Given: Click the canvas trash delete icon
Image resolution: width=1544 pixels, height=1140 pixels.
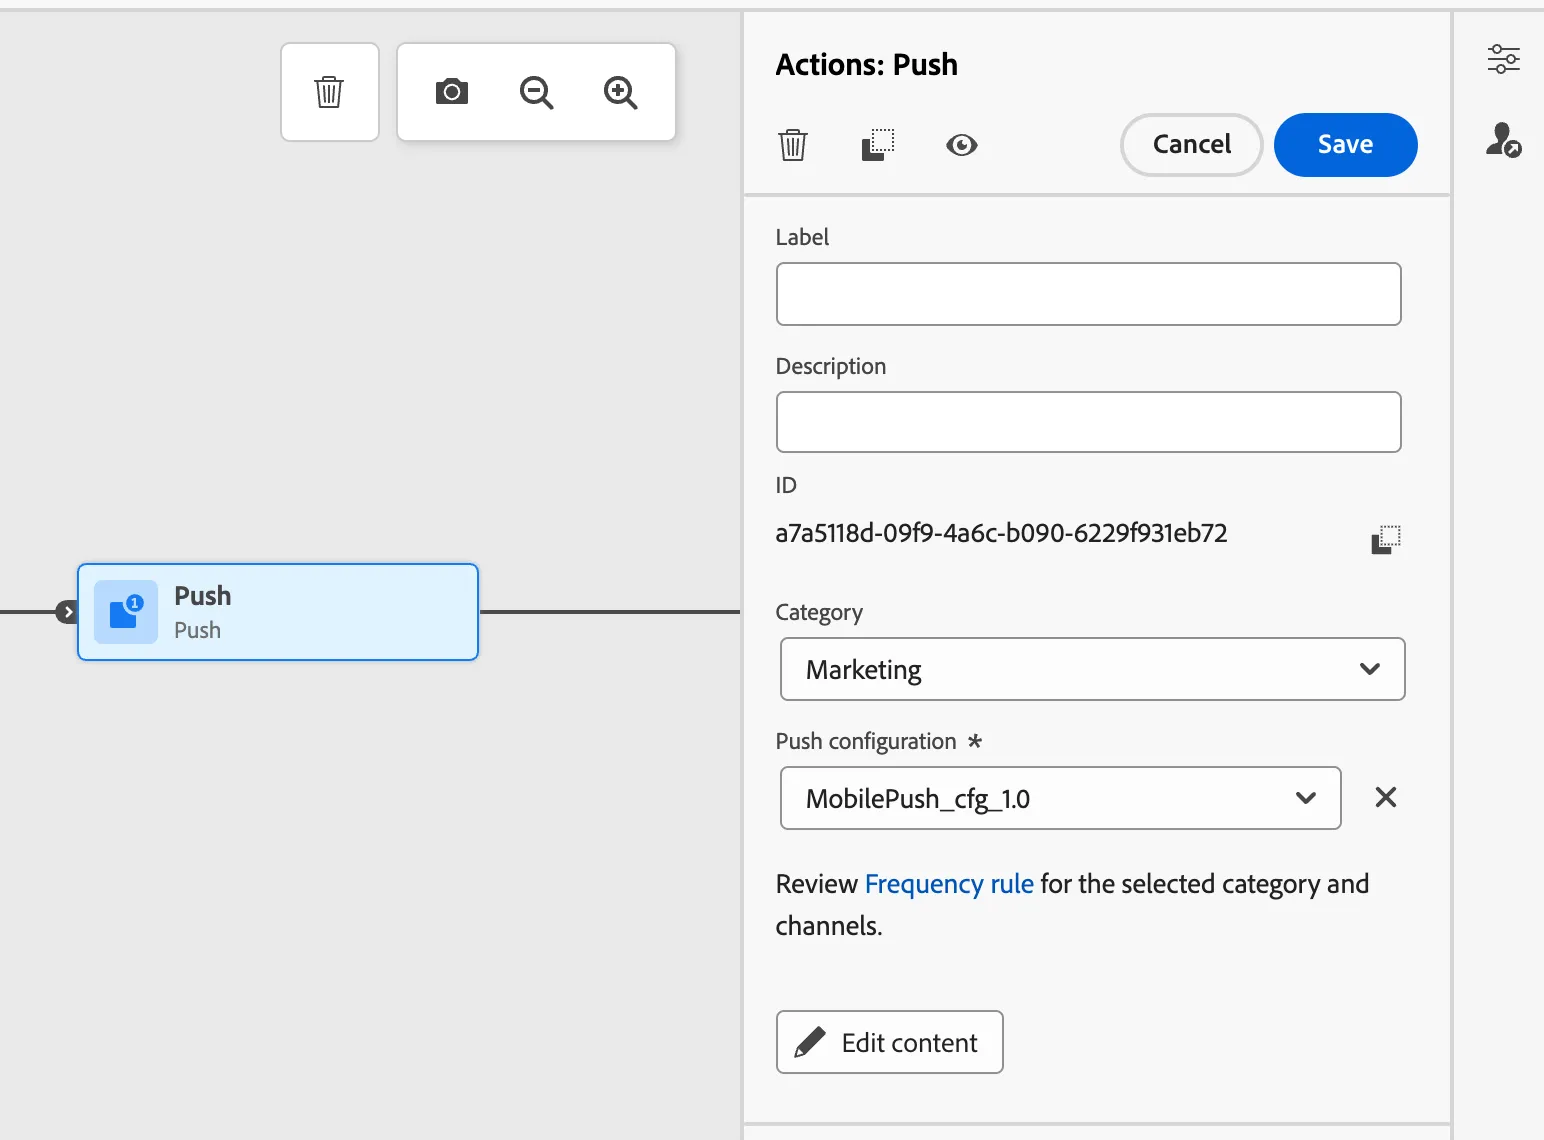Looking at the screenshot, I should [x=329, y=92].
